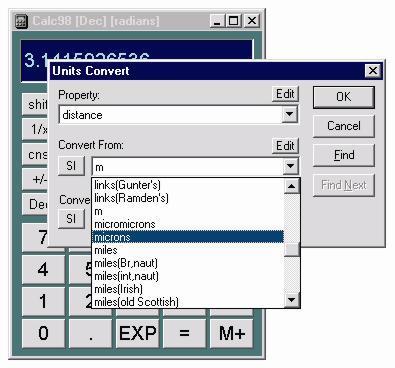Image resolution: width=395 pixels, height=368 pixels.
Task: Click the M+ memory key
Action: [x=232, y=333]
